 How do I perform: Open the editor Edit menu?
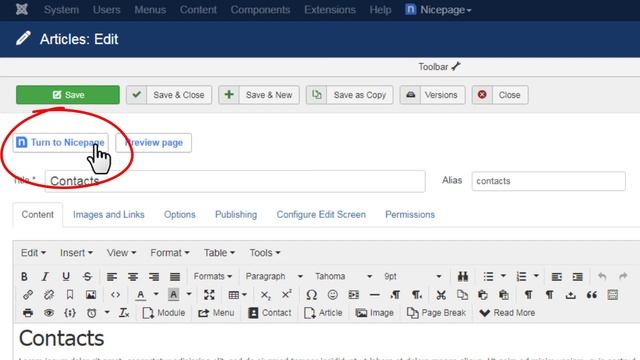tap(33, 253)
